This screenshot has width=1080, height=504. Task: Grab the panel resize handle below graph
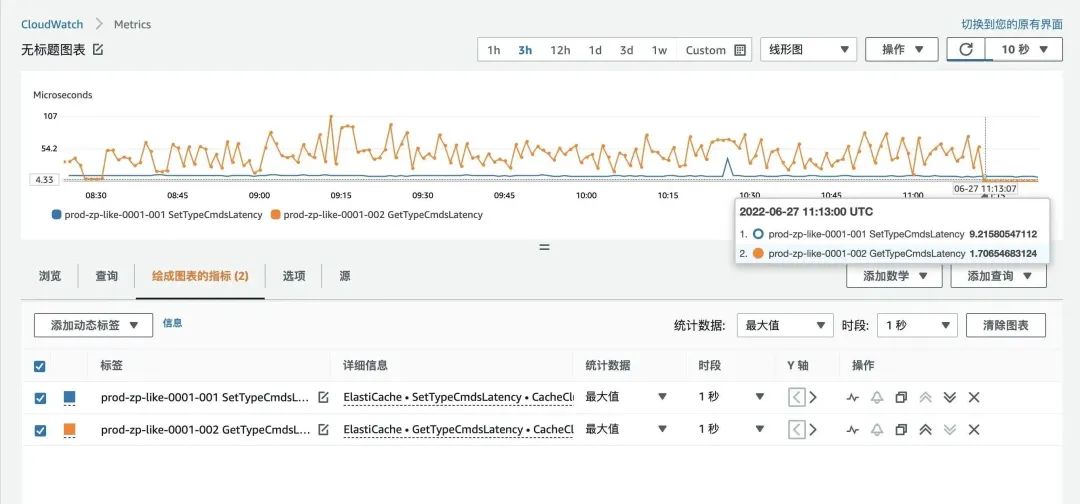pos(544,246)
